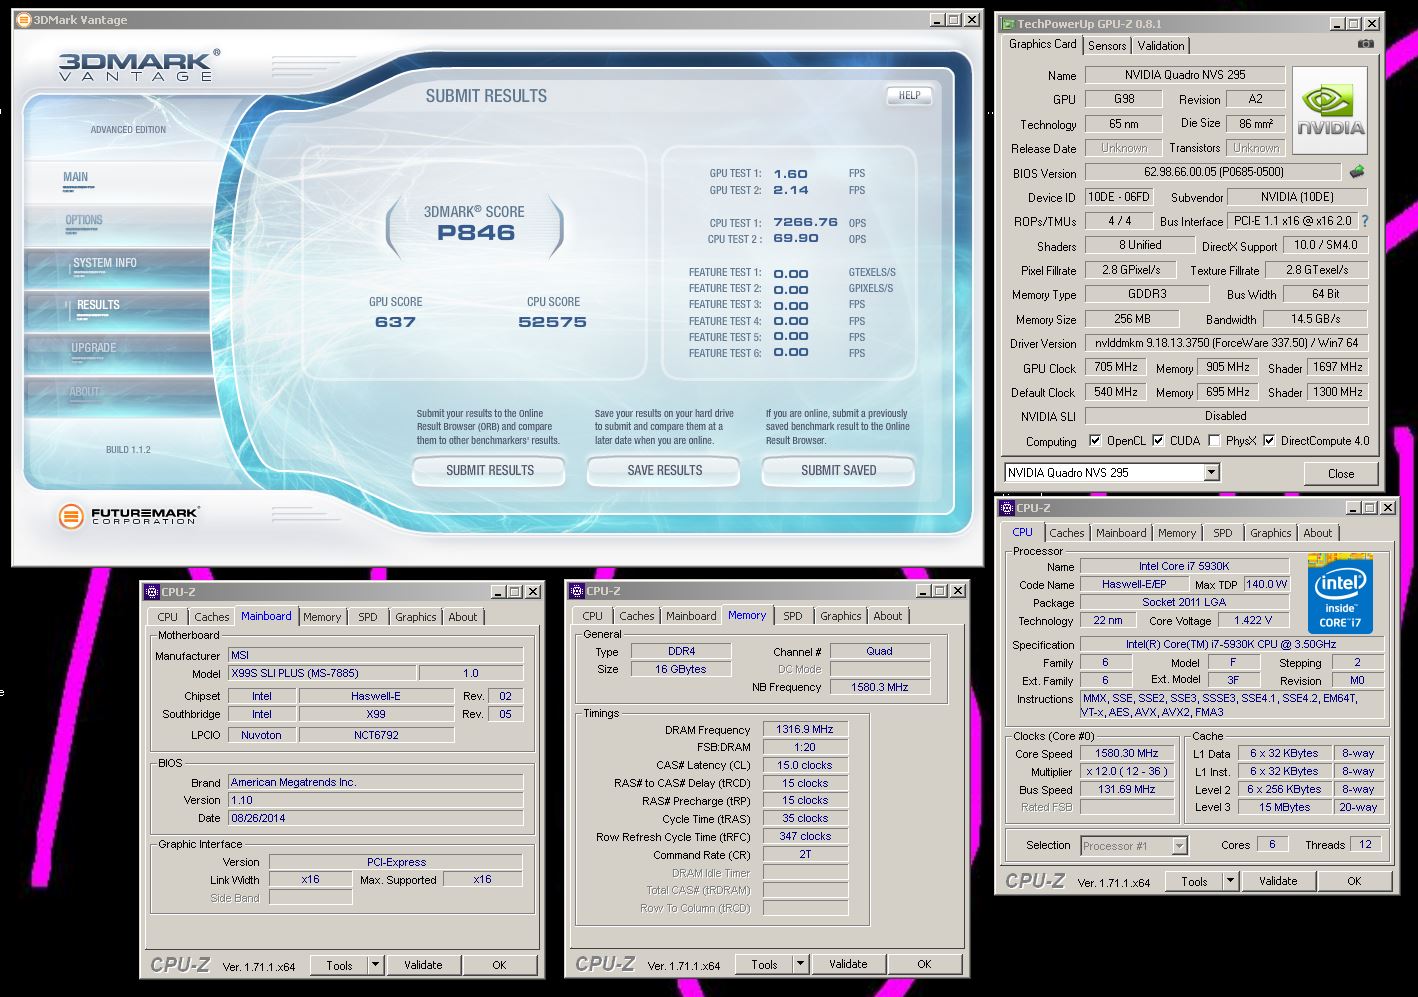This screenshot has height=997, width=1418.
Task: Click the DRAM Frequency value 1316.9 MHz
Action: tap(805, 729)
